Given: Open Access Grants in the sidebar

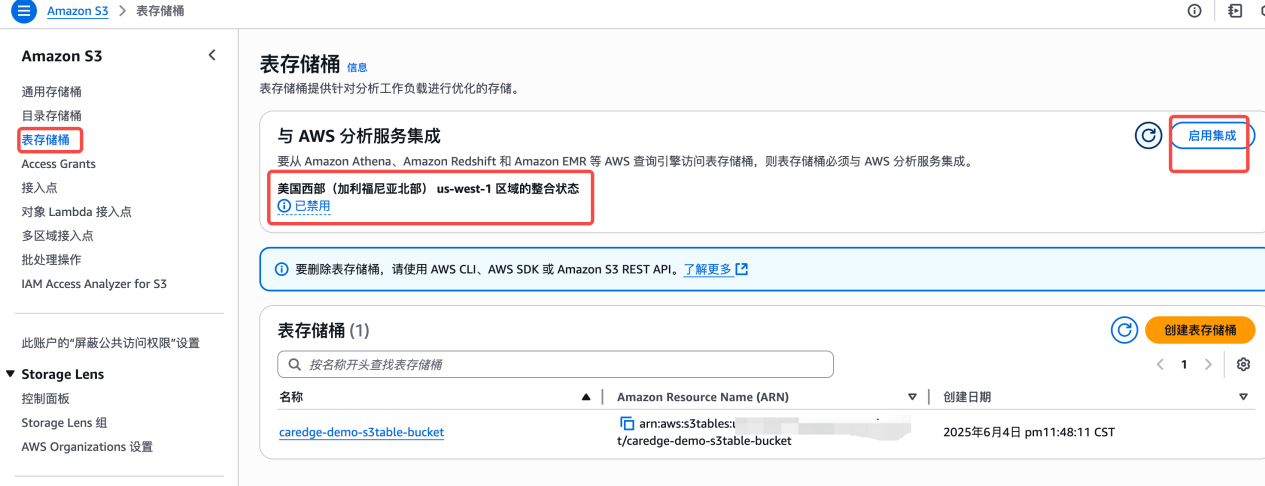Looking at the screenshot, I should pos(59,163).
